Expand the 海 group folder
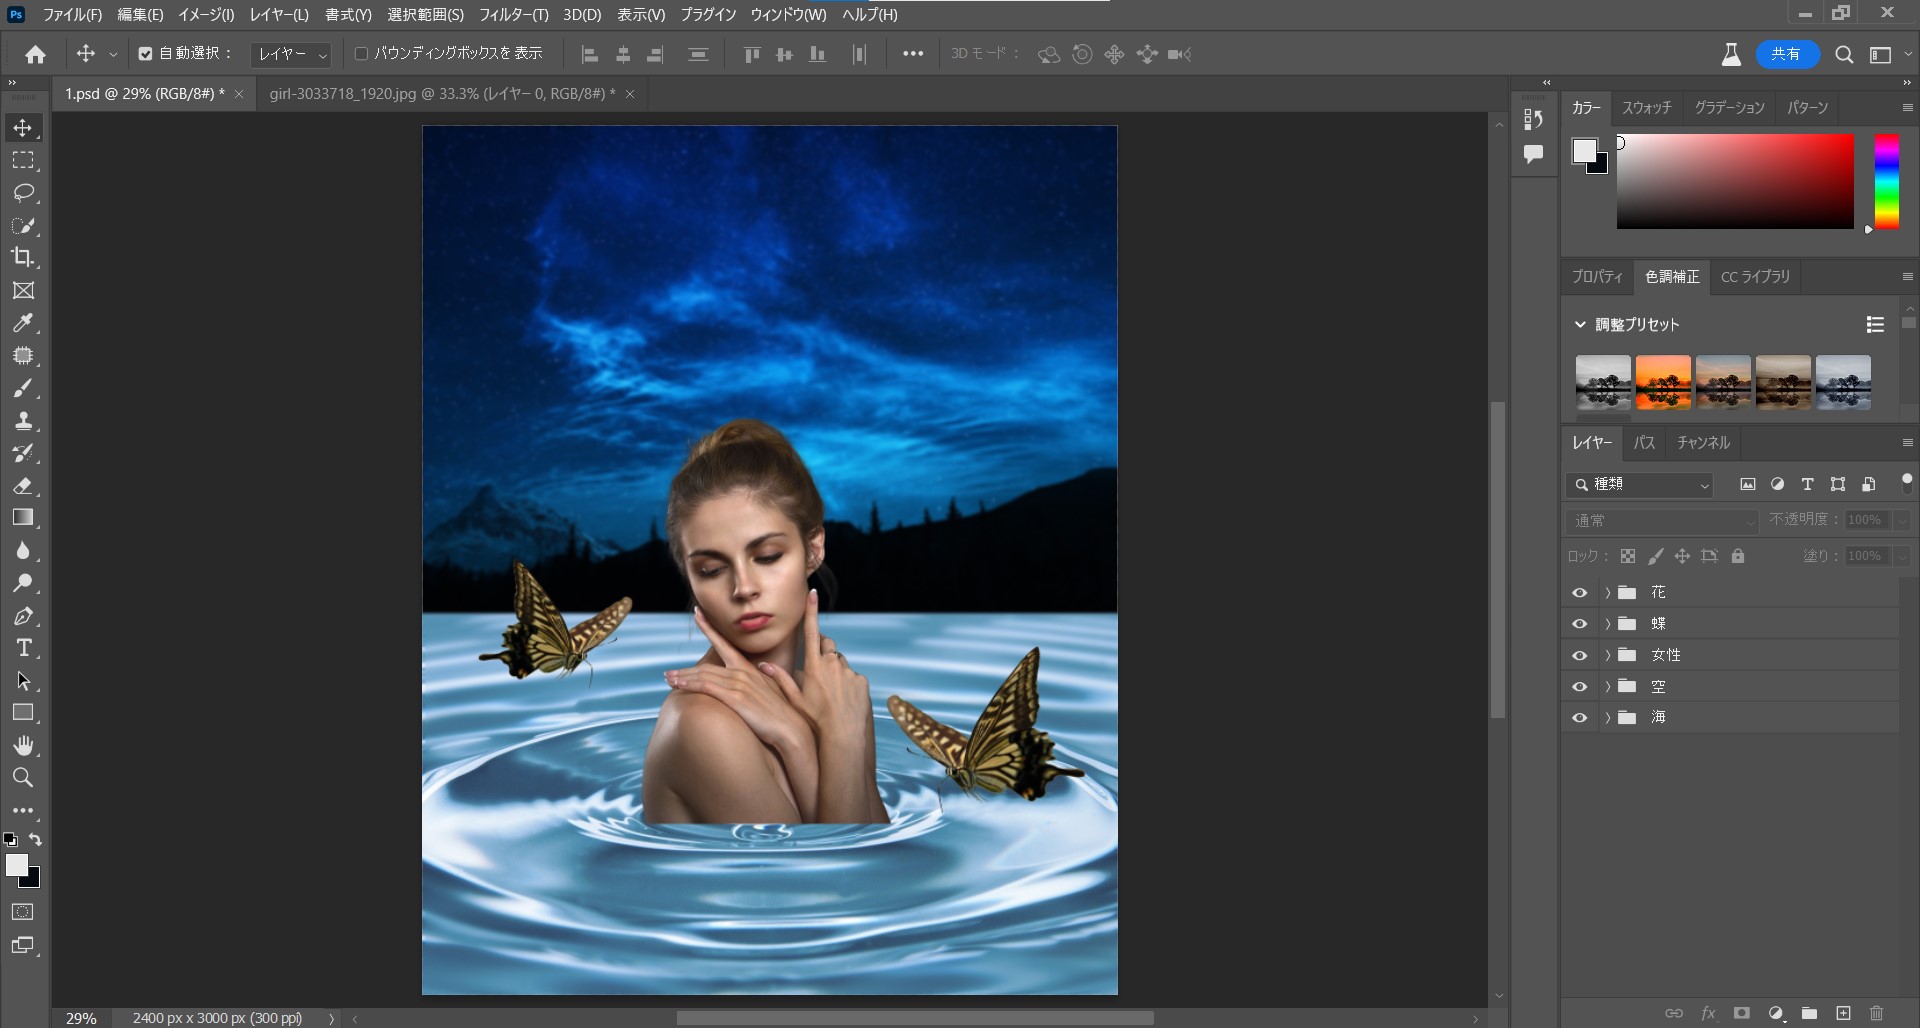The image size is (1920, 1028). pyautogui.click(x=1608, y=718)
